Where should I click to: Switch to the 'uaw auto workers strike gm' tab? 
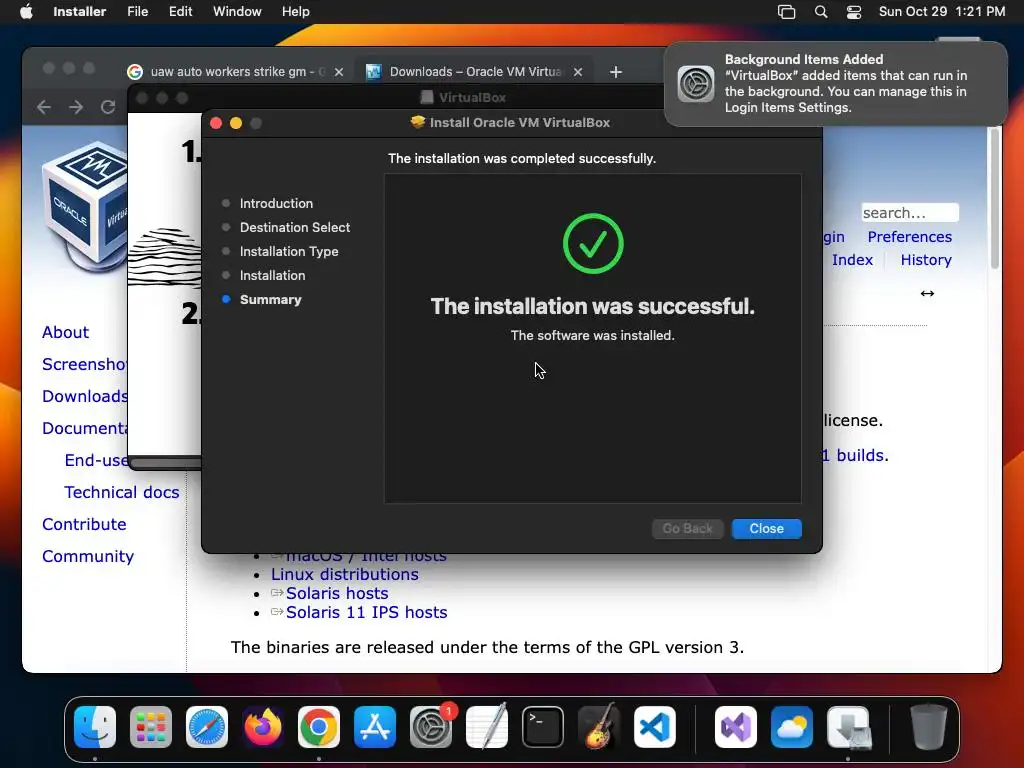click(x=236, y=72)
